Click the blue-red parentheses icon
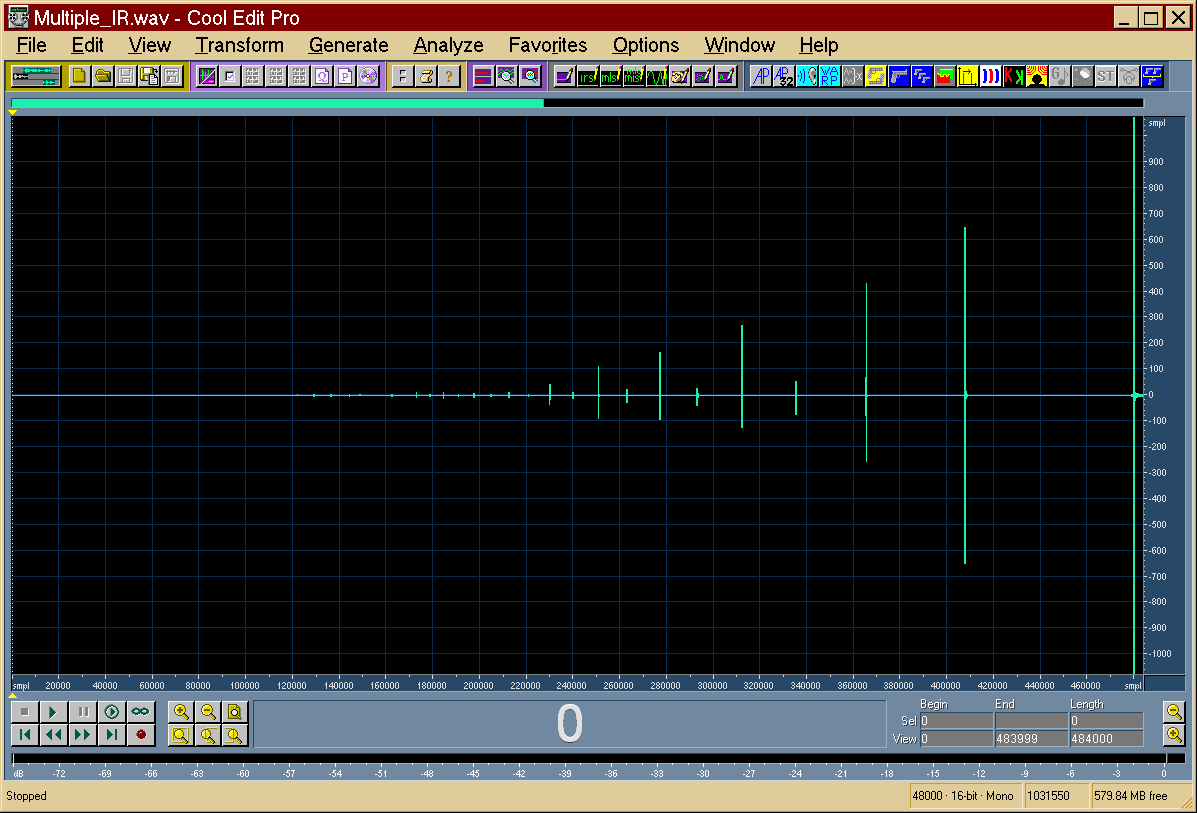 pyautogui.click(x=991, y=76)
